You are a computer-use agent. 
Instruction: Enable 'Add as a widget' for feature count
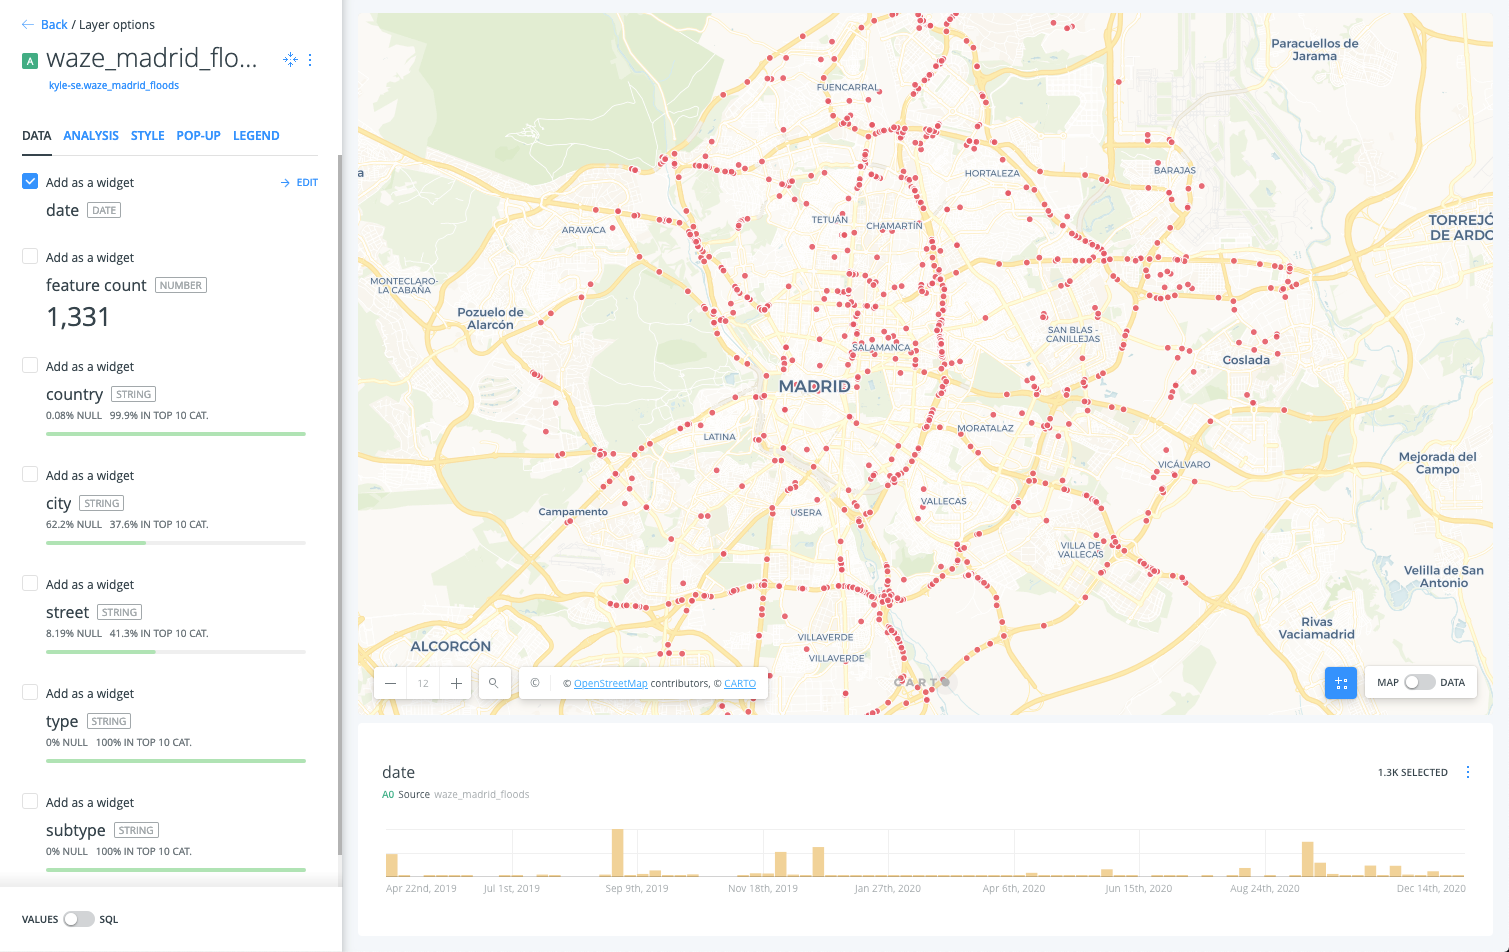click(29, 256)
